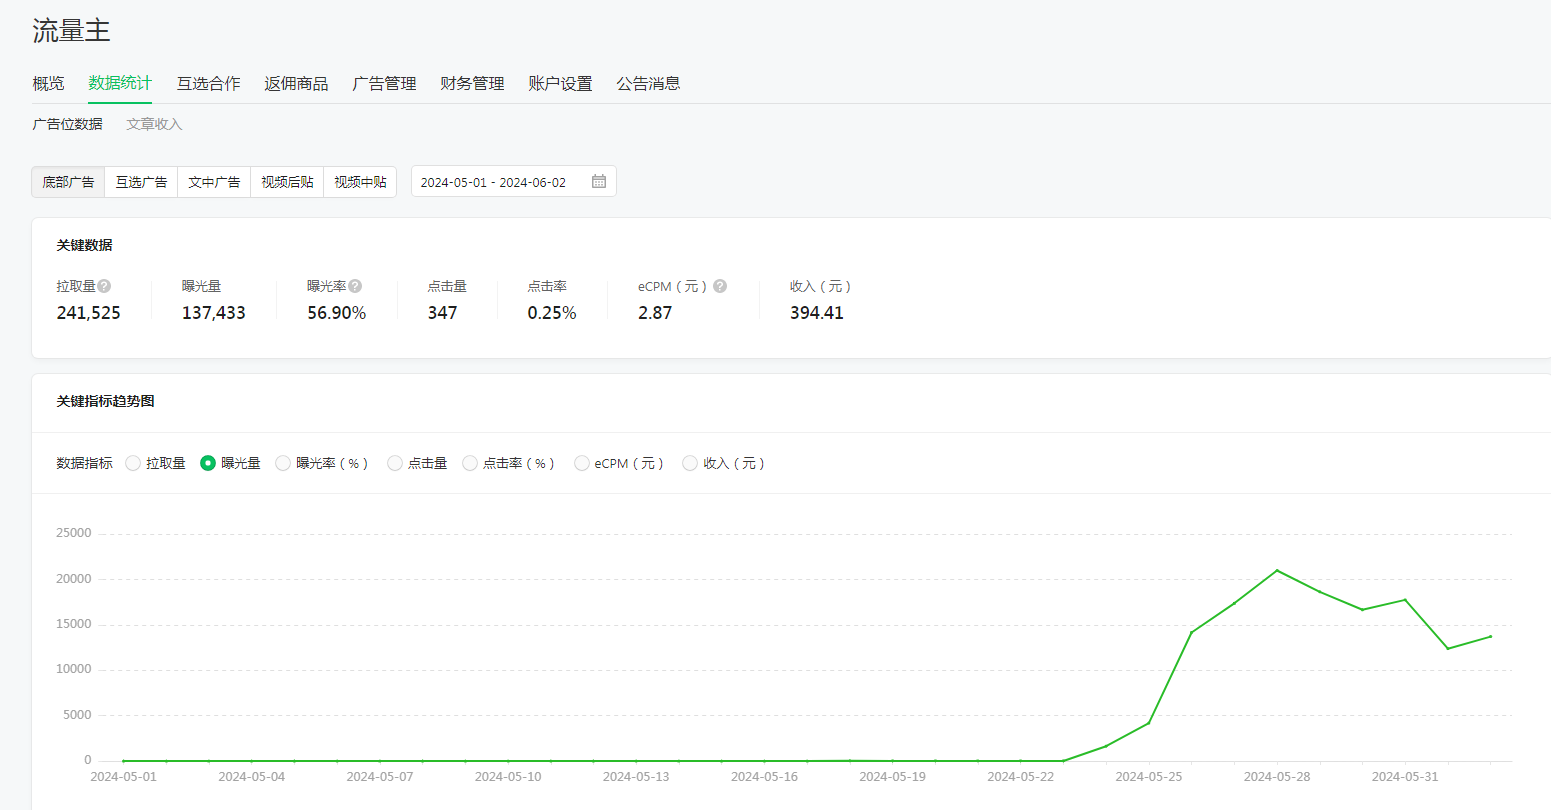This screenshot has height=810, width=1551.
Task: Select the 点击量 radio button
Action: point(395,463)
